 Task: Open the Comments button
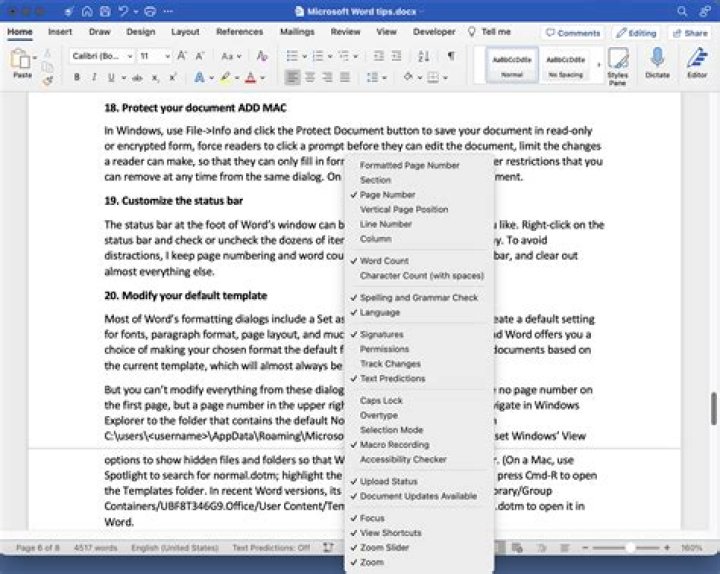coord(573,33)
